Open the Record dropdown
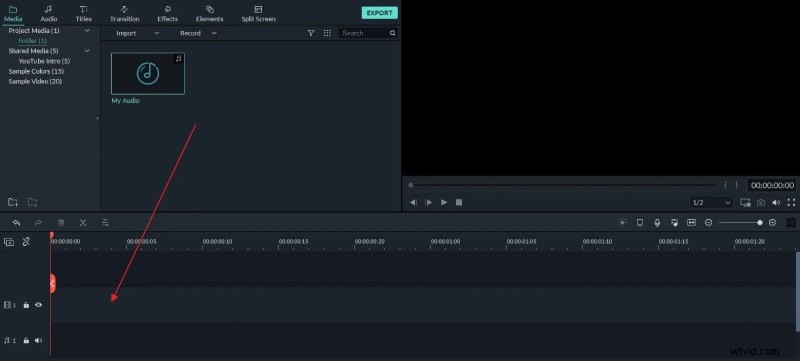Image resolution: width=800 pixels, height=361 pixels. 198,33
